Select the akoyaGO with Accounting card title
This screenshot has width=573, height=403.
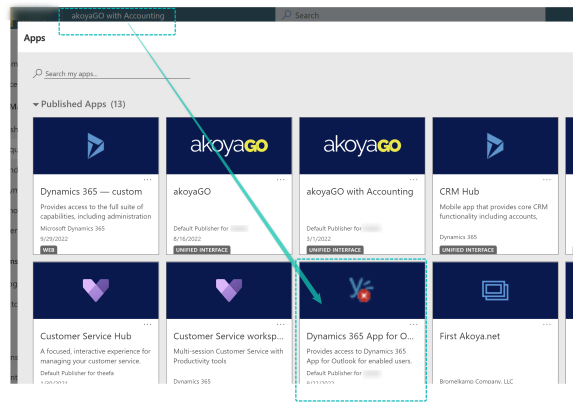pyautogui.click(x=360, y=191)
